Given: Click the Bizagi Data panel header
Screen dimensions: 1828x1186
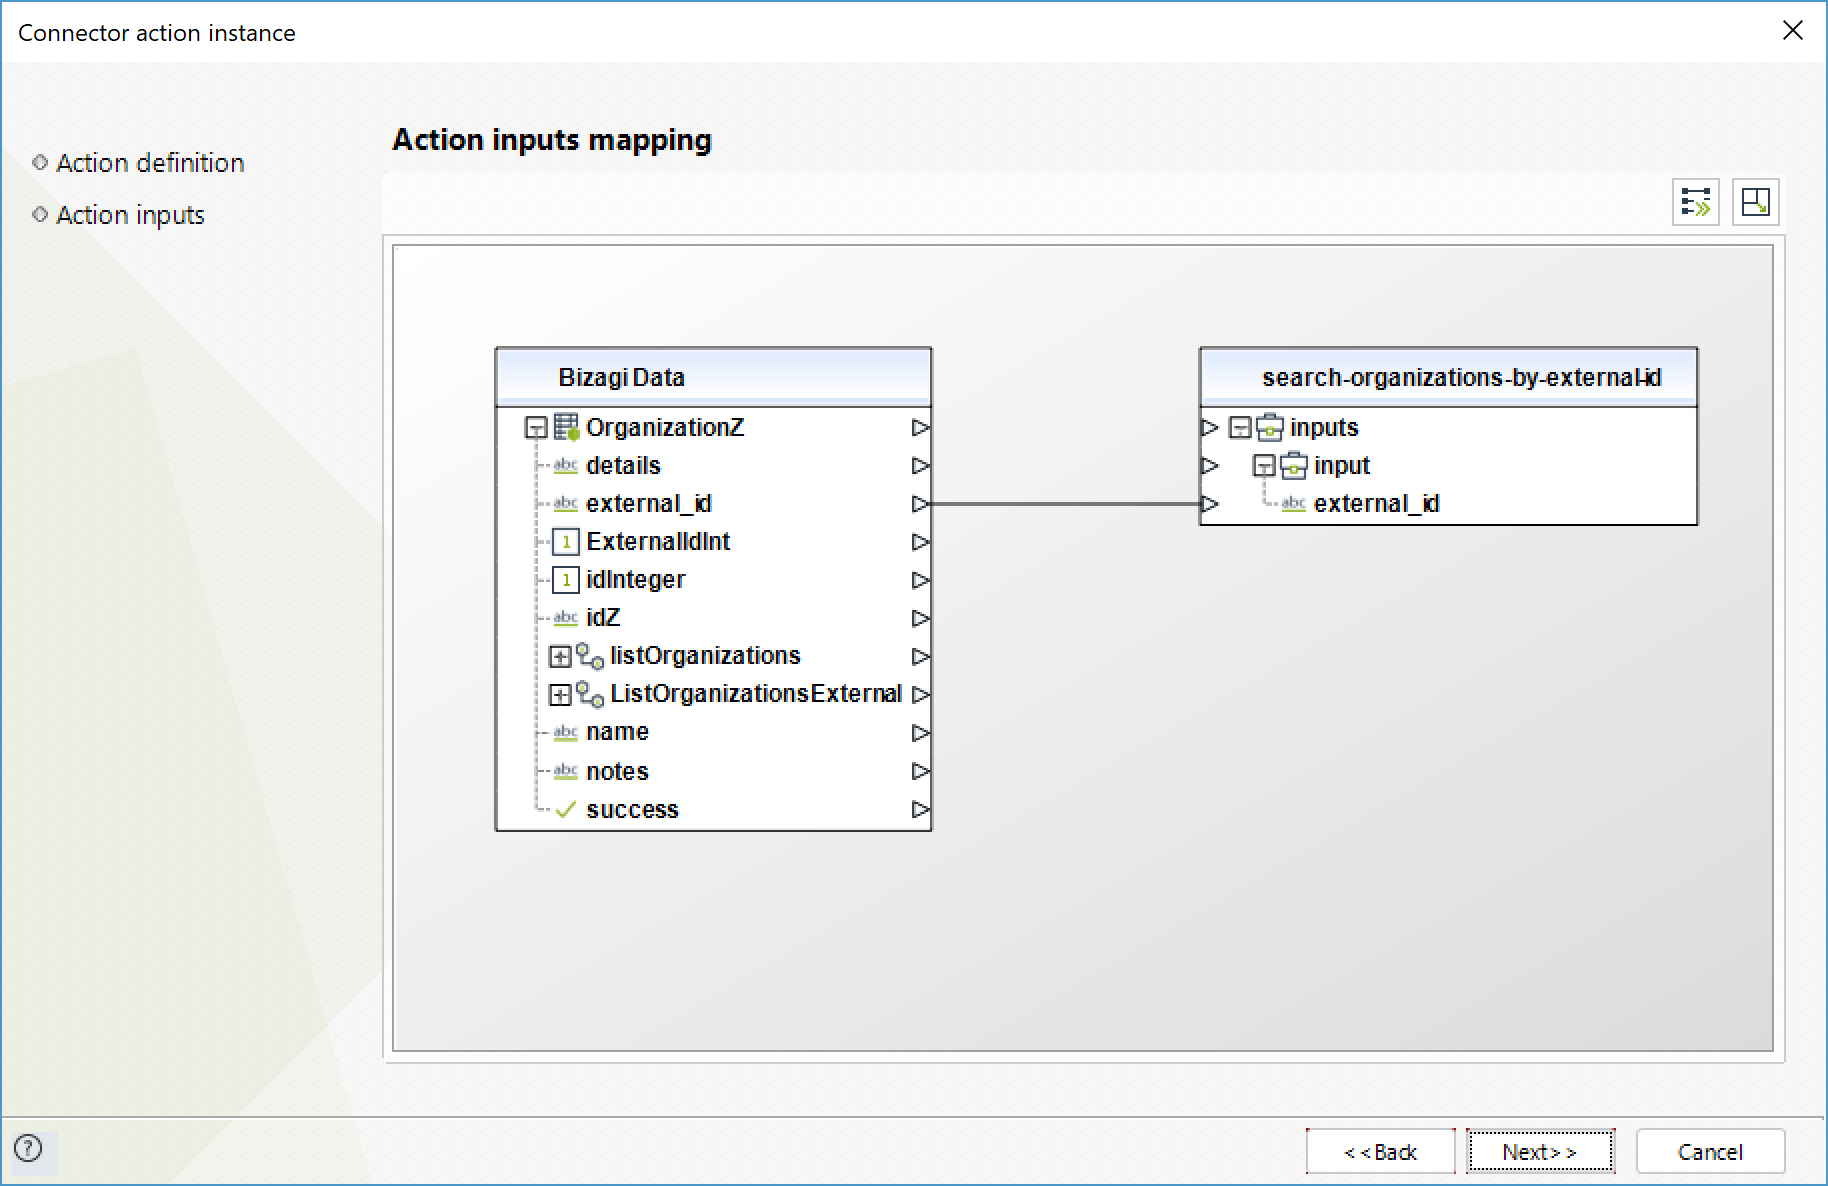Looking at the screenshot, I should 713,377.
